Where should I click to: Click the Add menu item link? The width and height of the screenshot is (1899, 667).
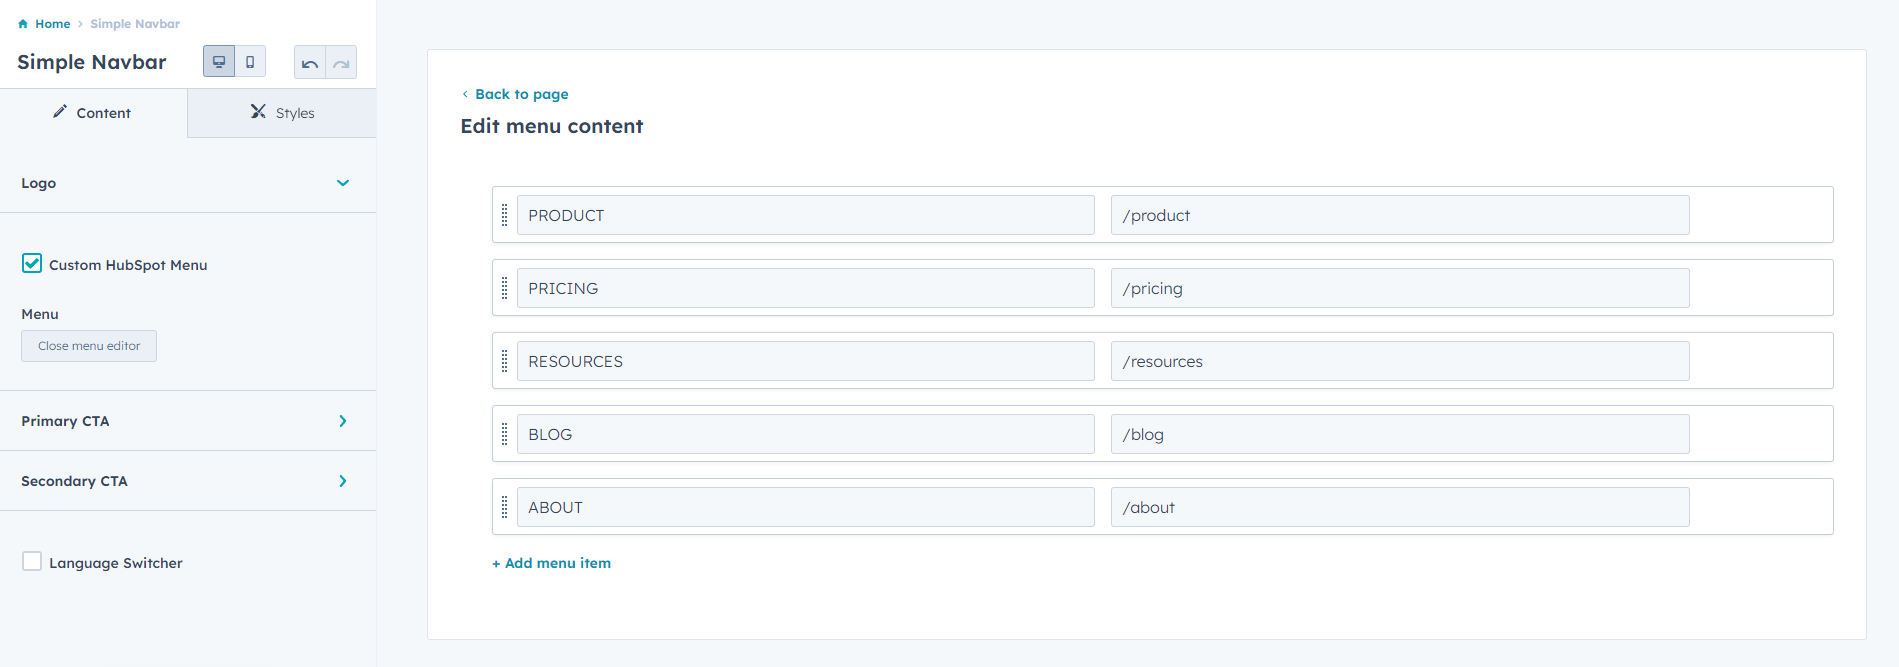(552, 563)
